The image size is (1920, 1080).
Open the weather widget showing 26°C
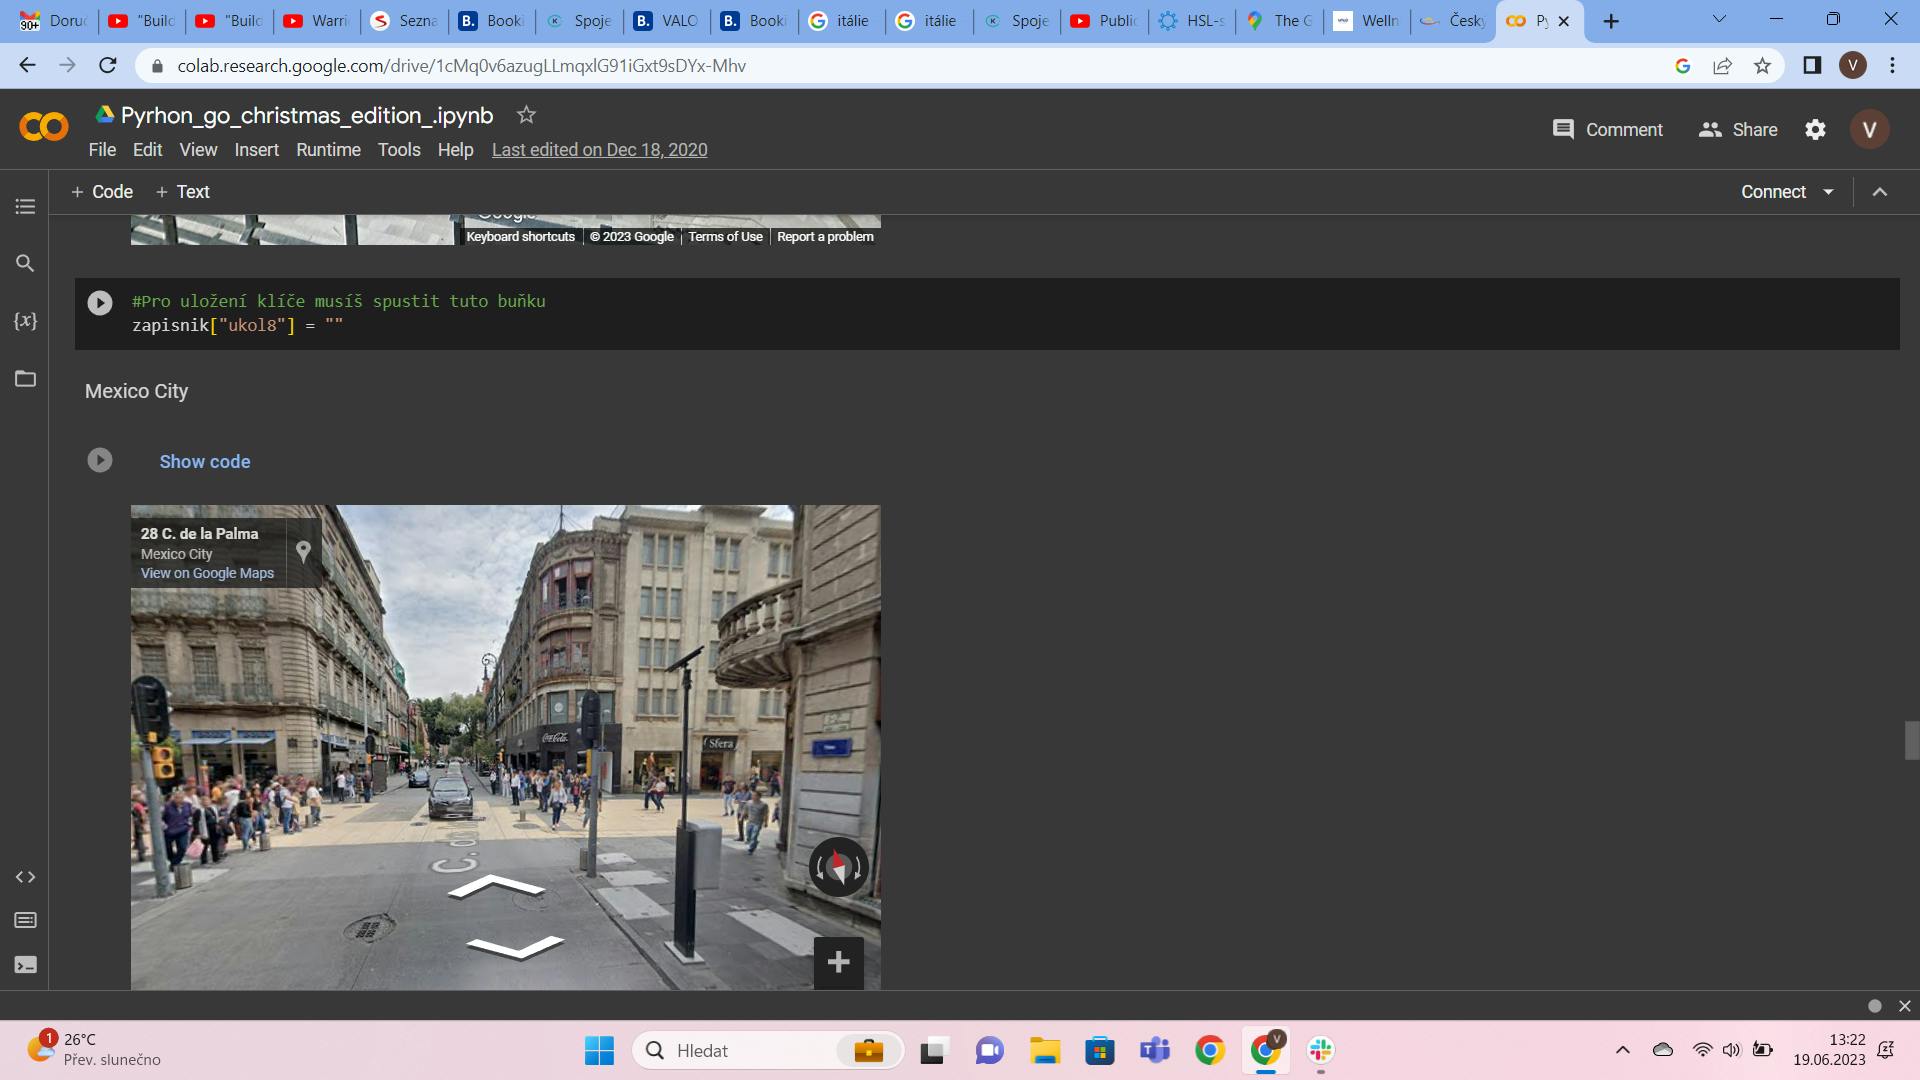pos(94,1049)
